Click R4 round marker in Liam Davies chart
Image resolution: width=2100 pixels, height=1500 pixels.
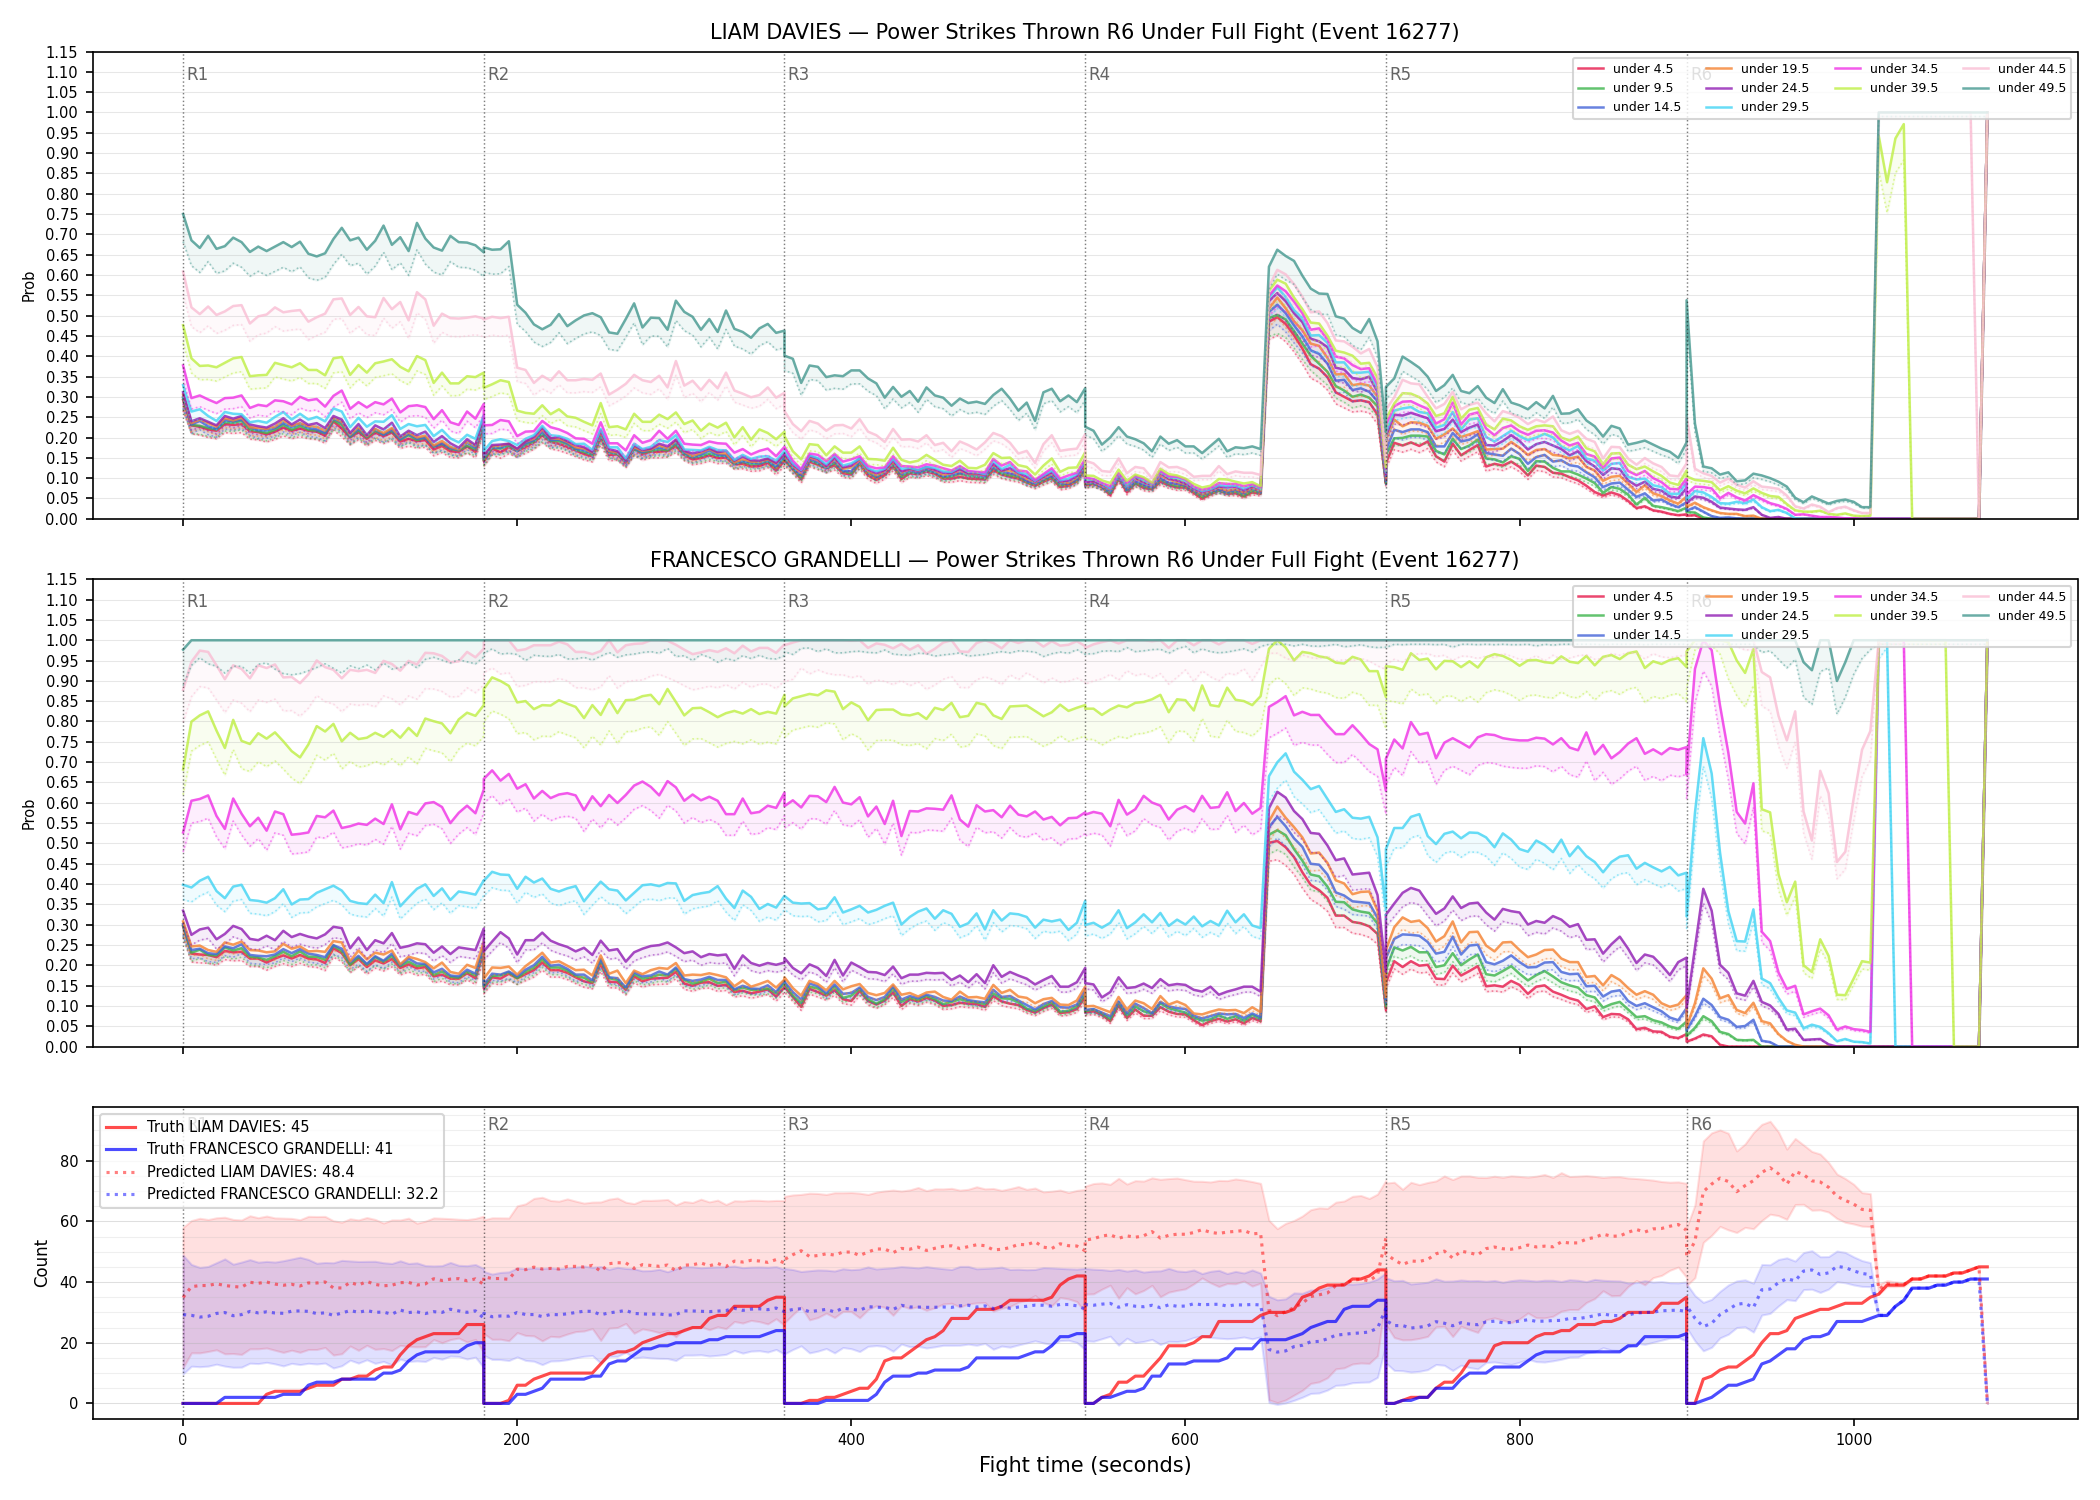coord(1099,74)
